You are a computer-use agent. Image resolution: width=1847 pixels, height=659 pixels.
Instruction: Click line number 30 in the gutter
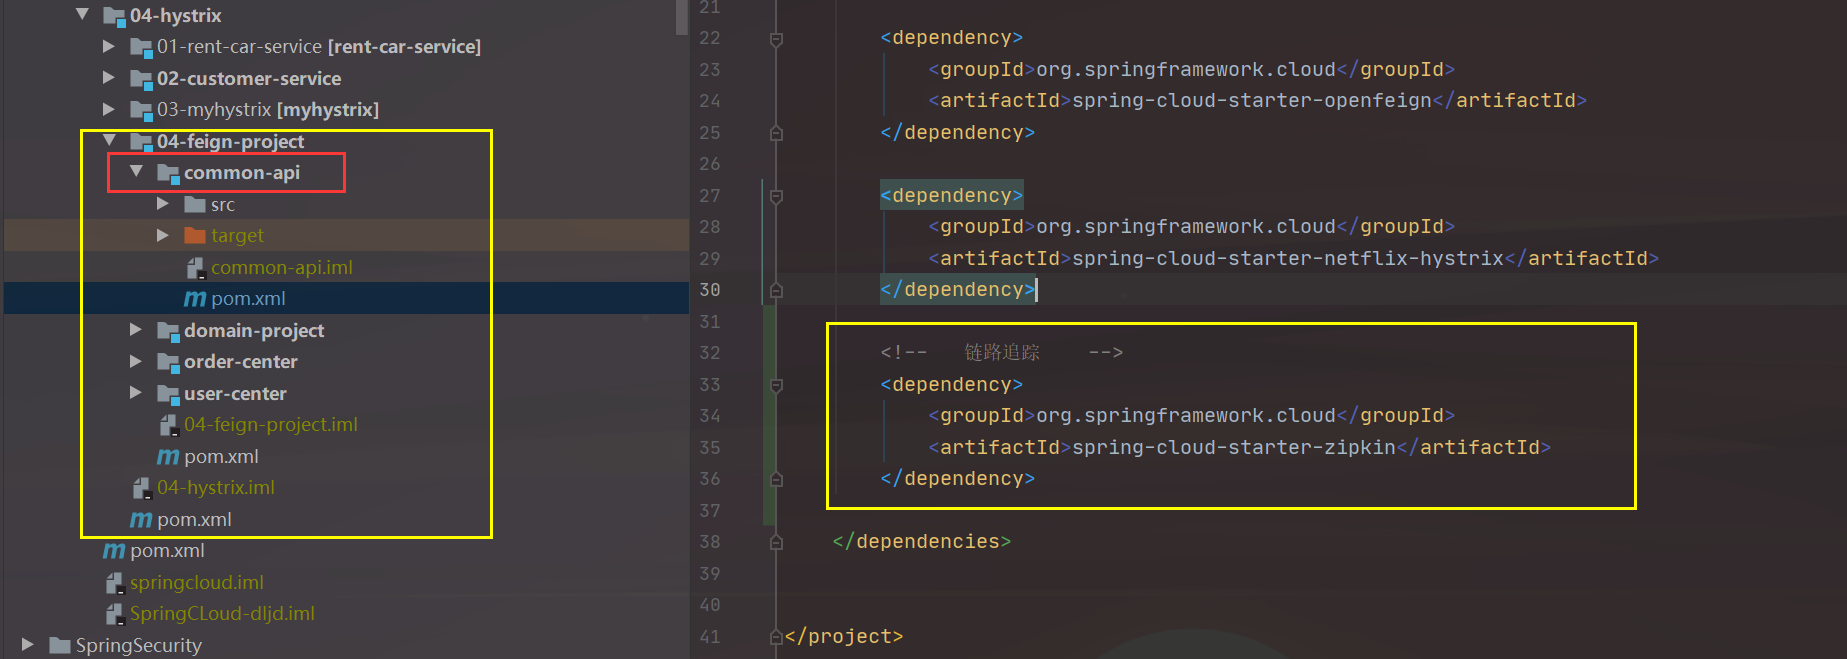point(710,289)
